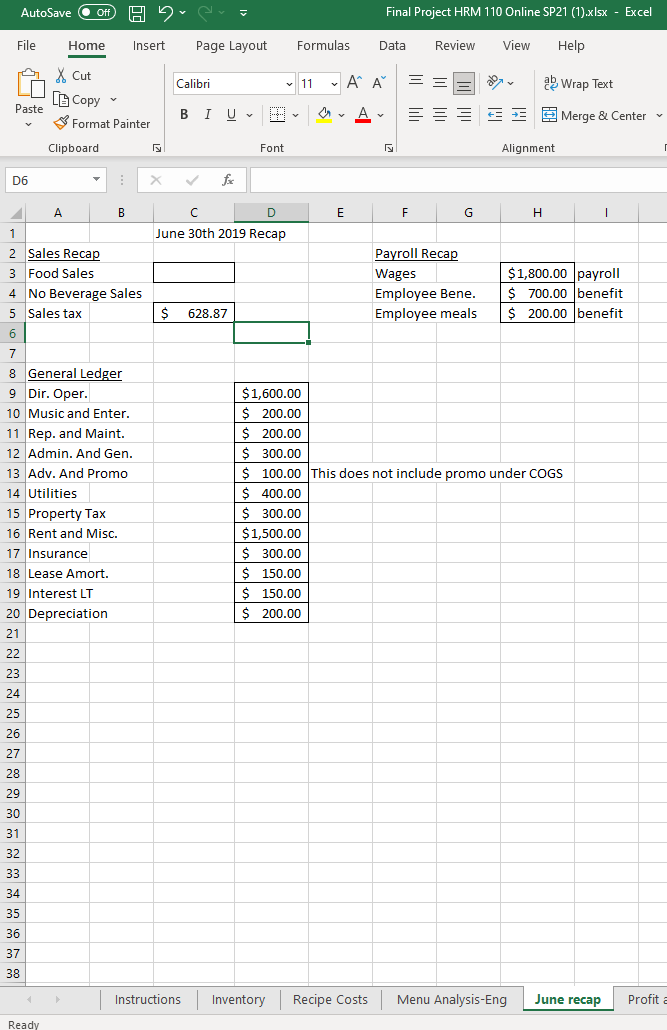This screenshot has width=667, height=1030.
Task: Open the Font settings dialog launcher
Action: pyautogui.click(x=389, y=148)
